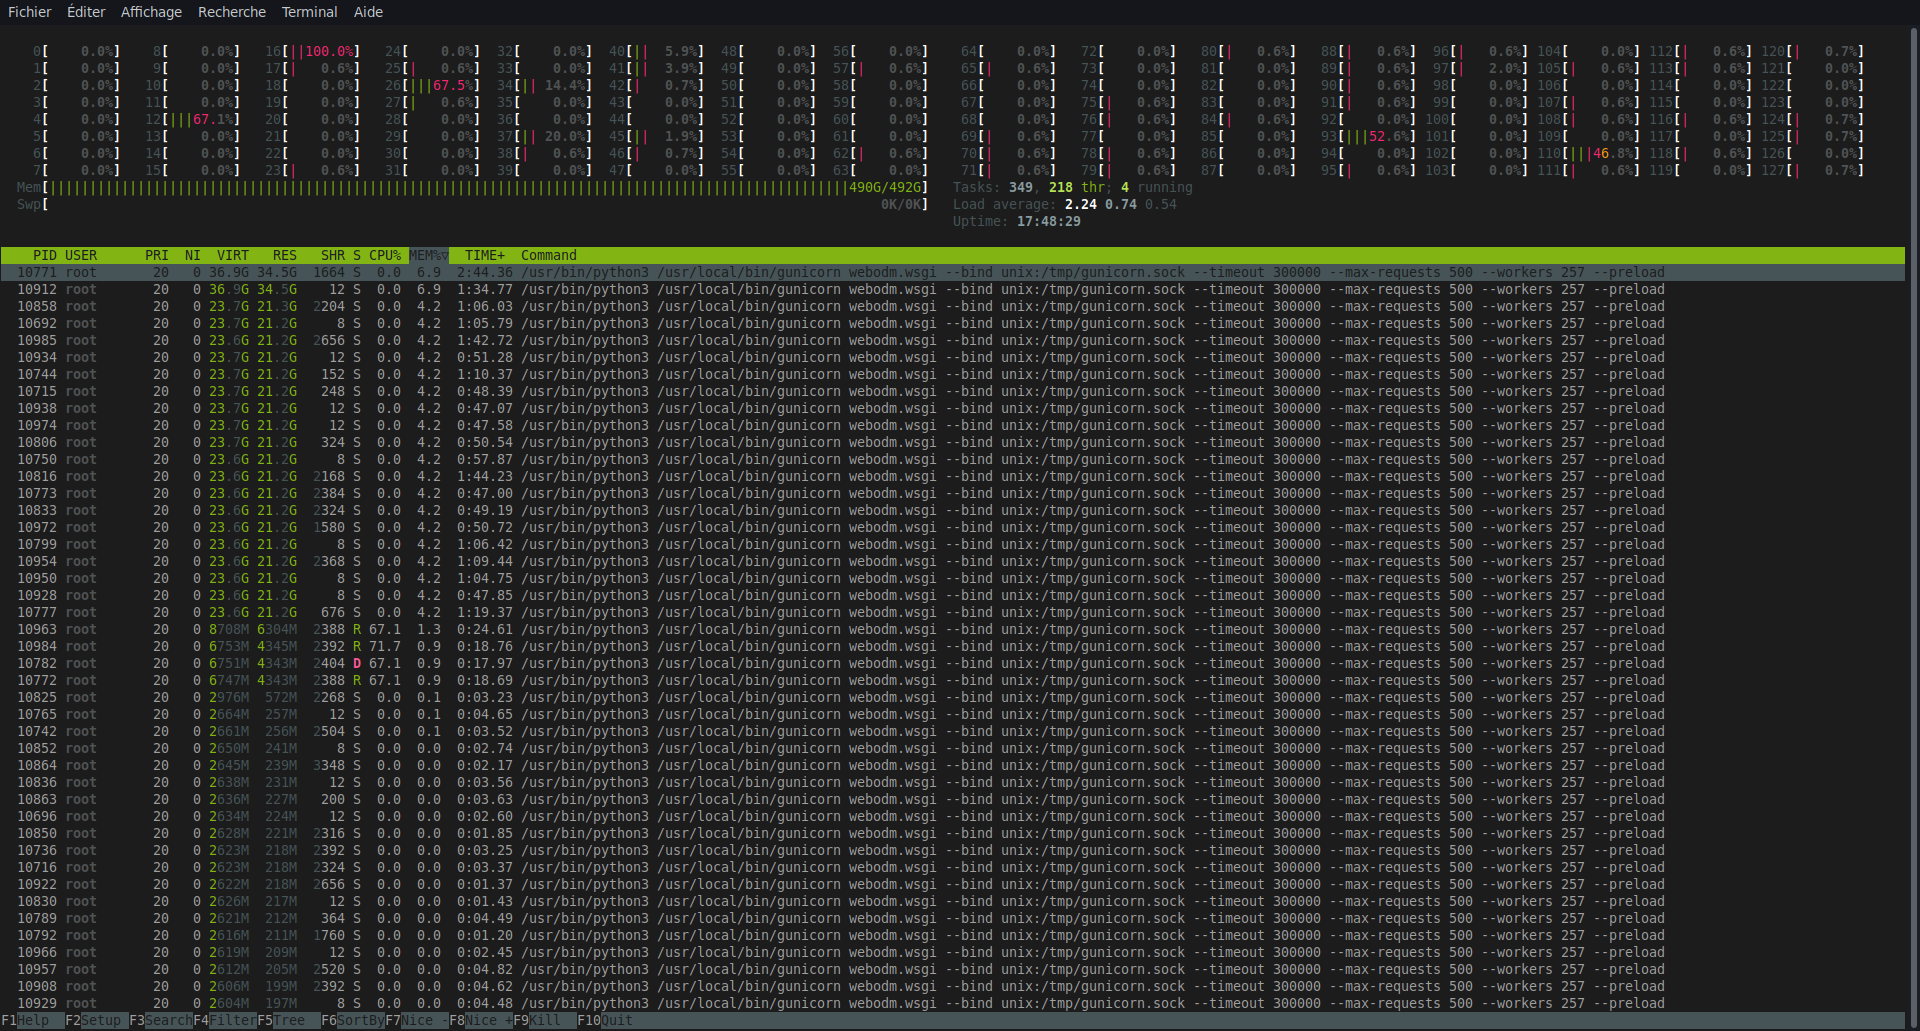1920x1031 pixels.
Task: Open the F6 SortBy selector
Action: click(x=352, y=1020)
